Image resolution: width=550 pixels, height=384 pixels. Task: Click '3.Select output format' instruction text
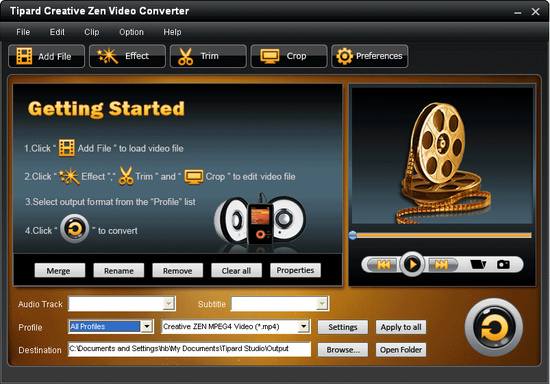110,202
